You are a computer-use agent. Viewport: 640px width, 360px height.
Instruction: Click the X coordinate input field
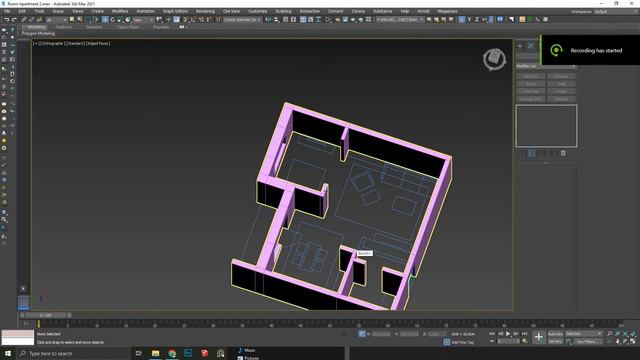382,333
